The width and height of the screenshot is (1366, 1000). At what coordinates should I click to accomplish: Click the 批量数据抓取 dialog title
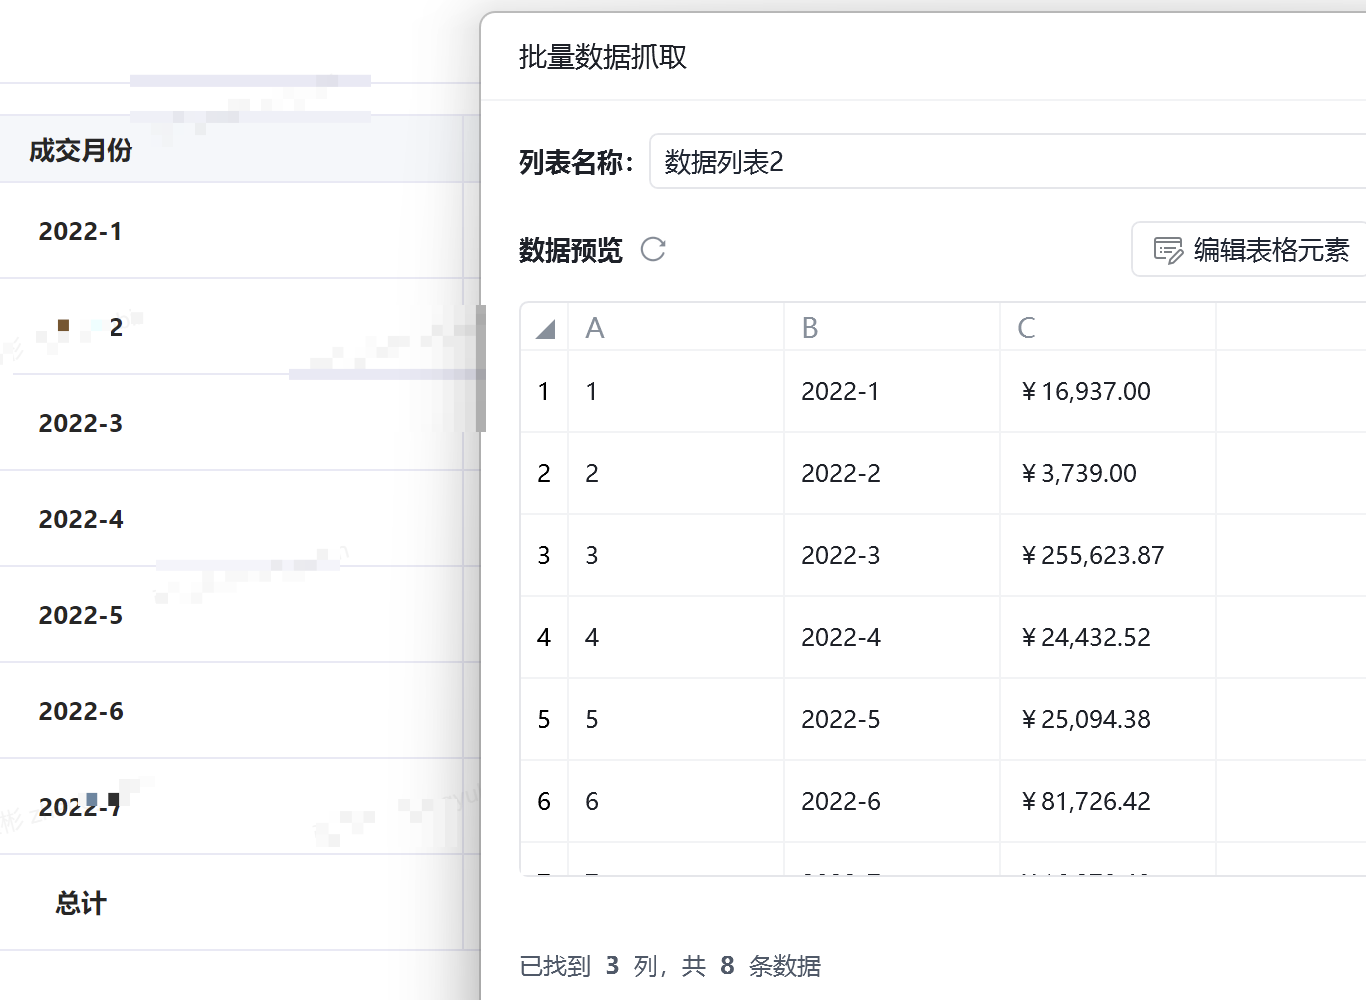coord(603,57)
